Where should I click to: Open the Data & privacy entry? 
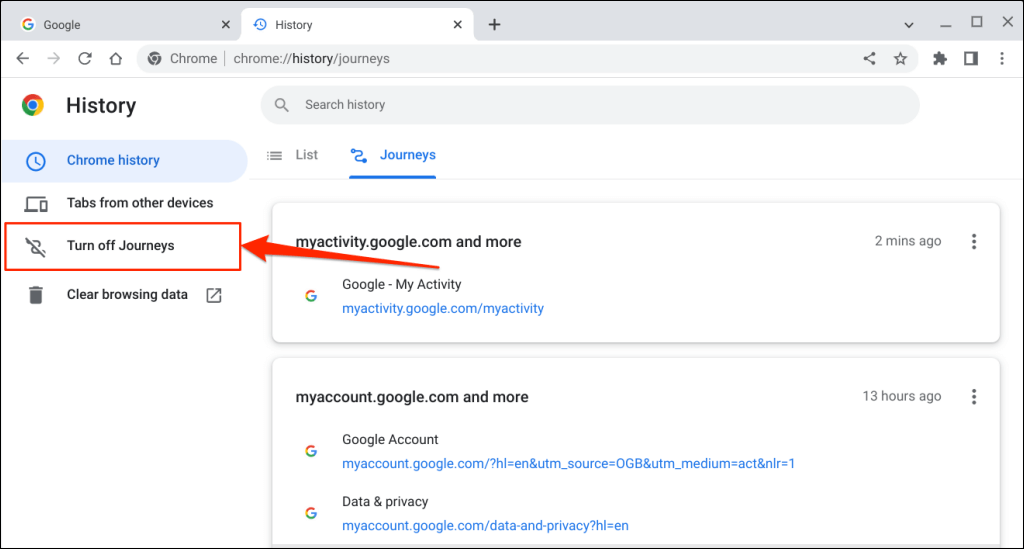coord(385,502)
